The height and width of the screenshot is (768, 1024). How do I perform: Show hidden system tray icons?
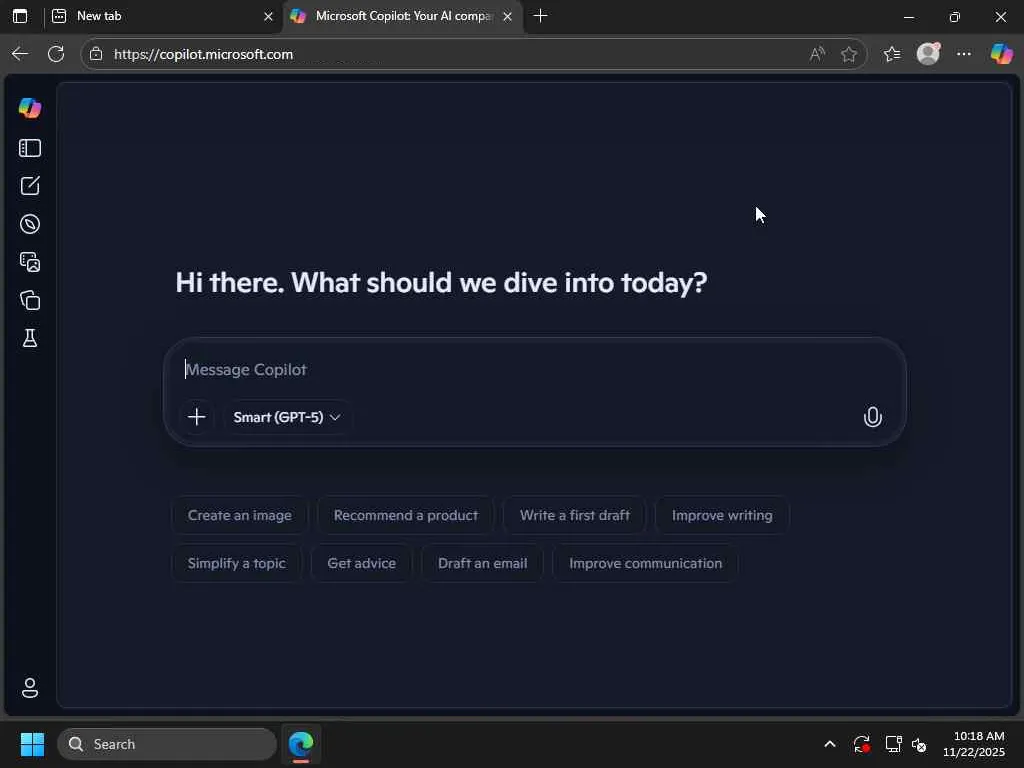[x=829, y=744]
